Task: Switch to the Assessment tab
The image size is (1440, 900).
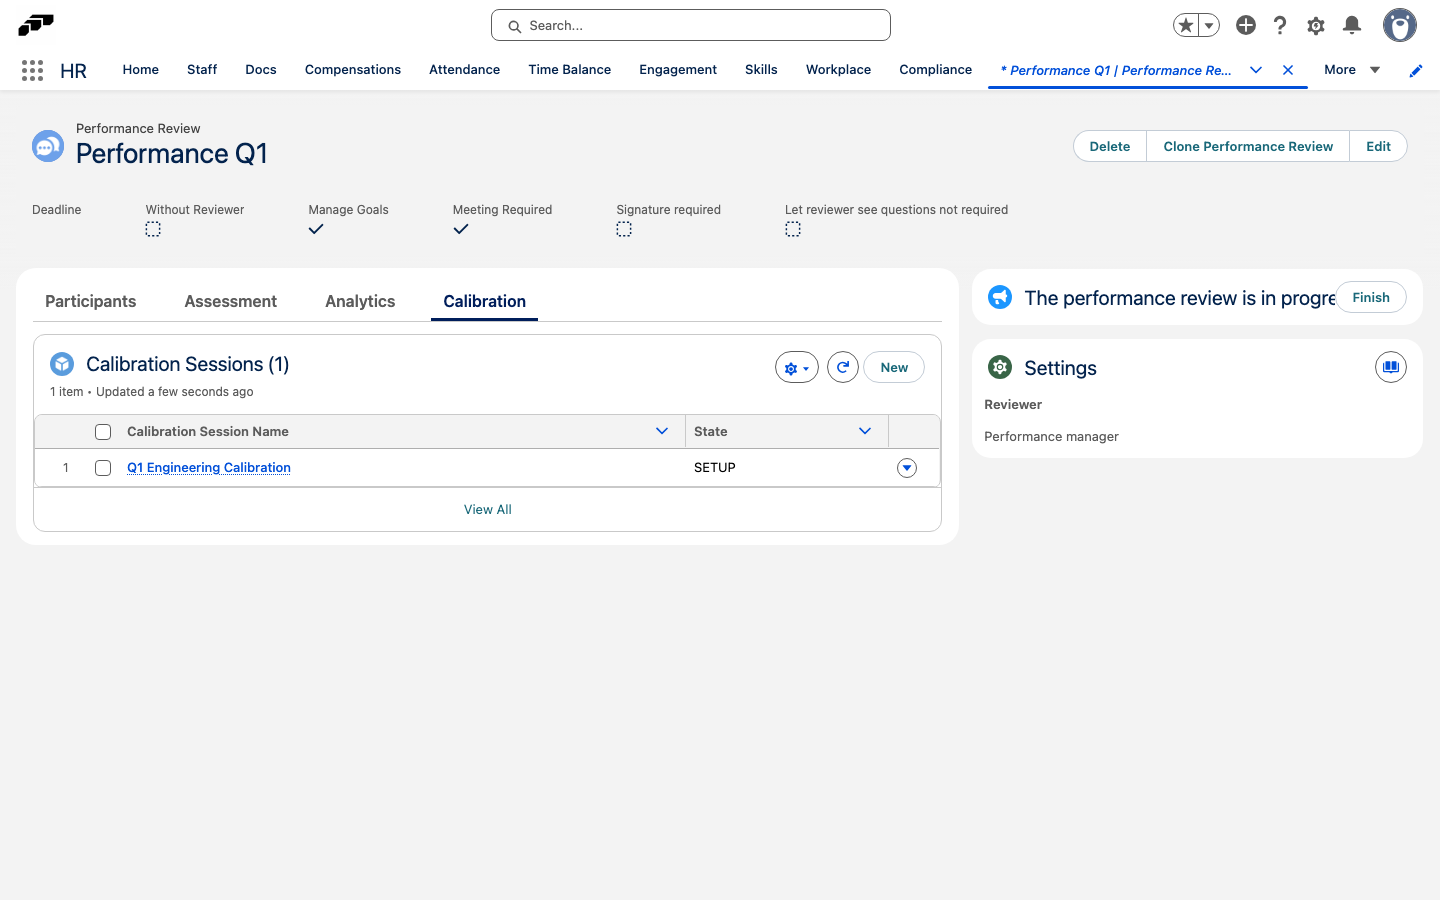Action: pyautogui.click(x=231, y=301)
